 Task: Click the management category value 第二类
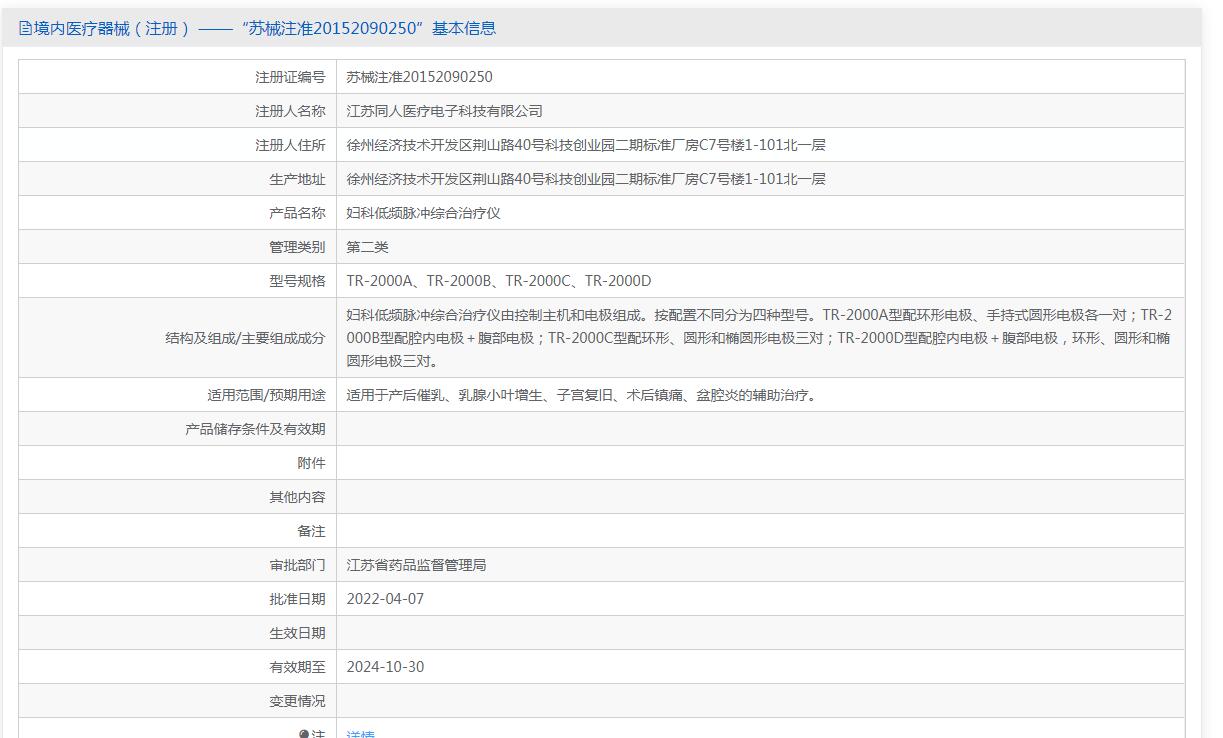click(368, 247)
